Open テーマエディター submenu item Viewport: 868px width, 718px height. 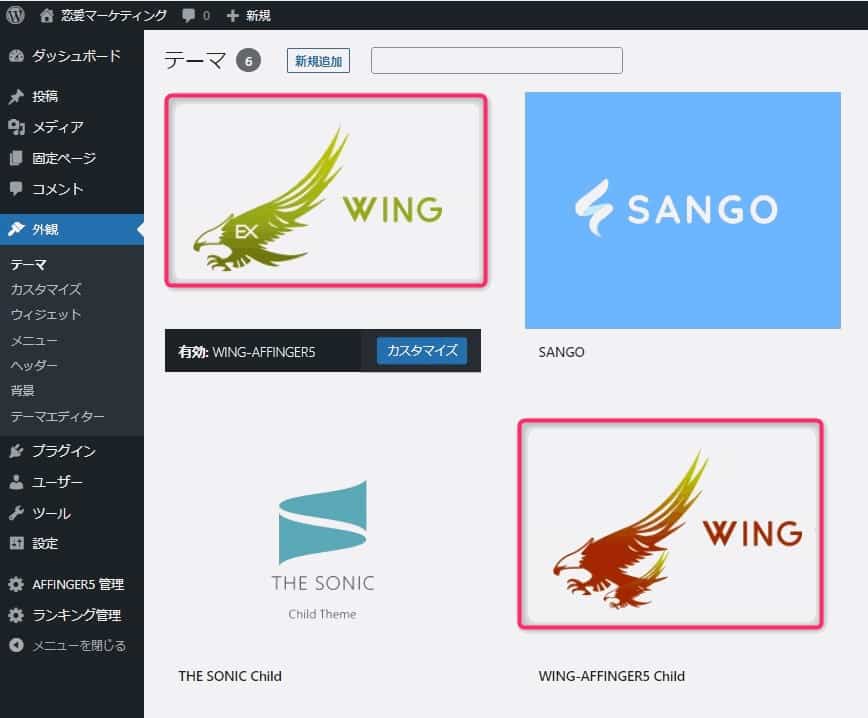pos(57,416)
